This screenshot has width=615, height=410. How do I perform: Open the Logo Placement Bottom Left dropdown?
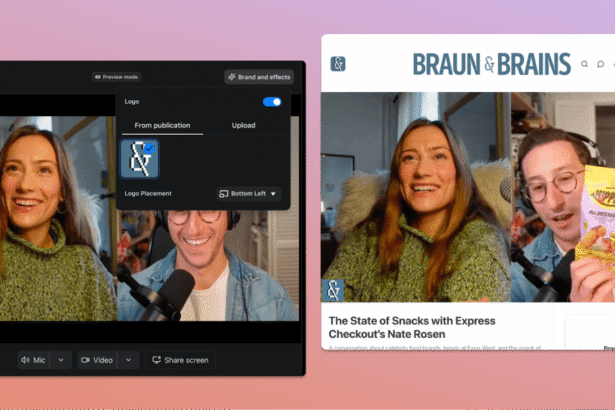coord(249,193)
